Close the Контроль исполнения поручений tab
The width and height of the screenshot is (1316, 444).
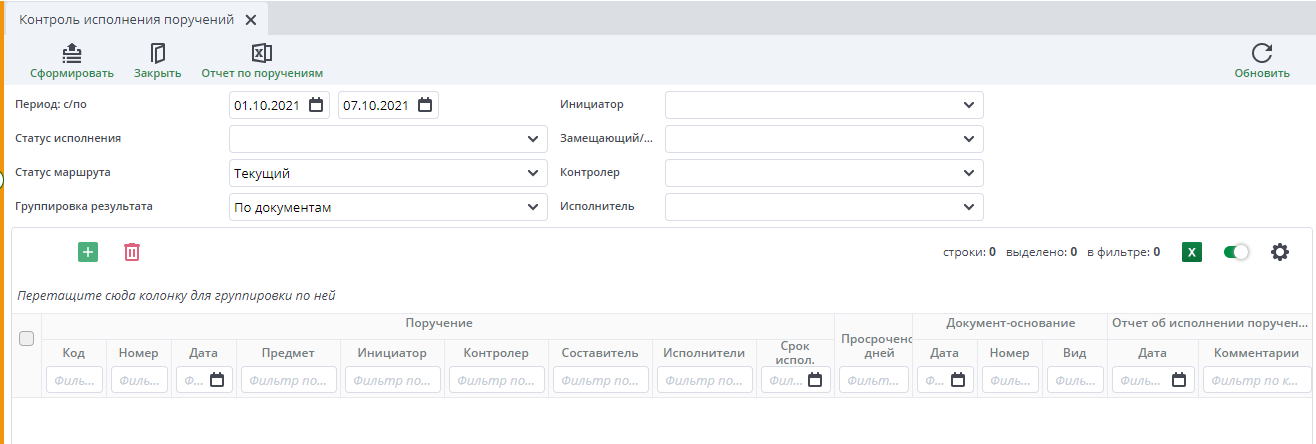coord(251,20)
